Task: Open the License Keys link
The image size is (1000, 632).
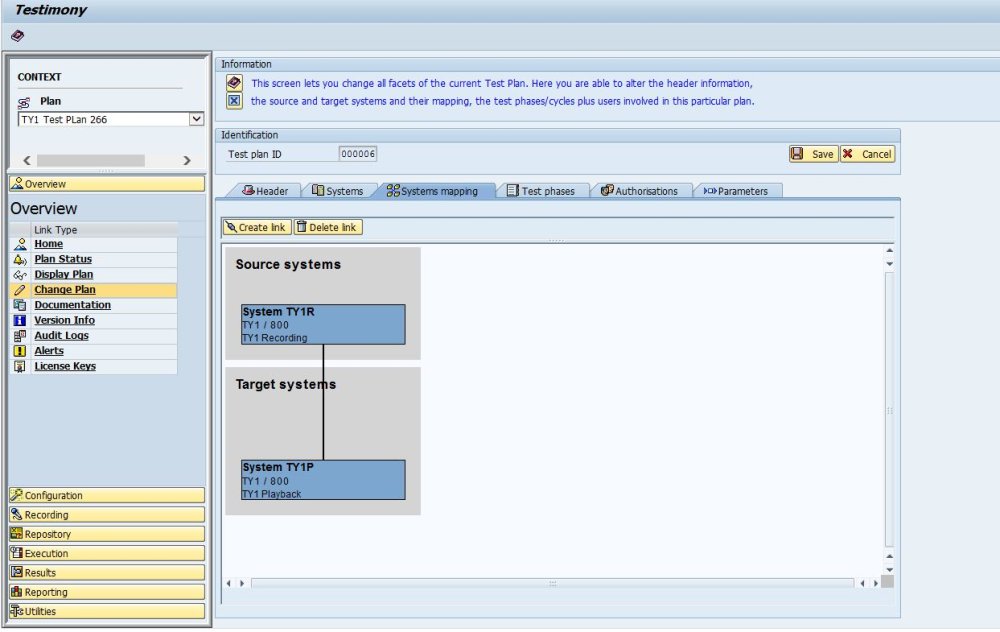Action: tap(65, 367)
